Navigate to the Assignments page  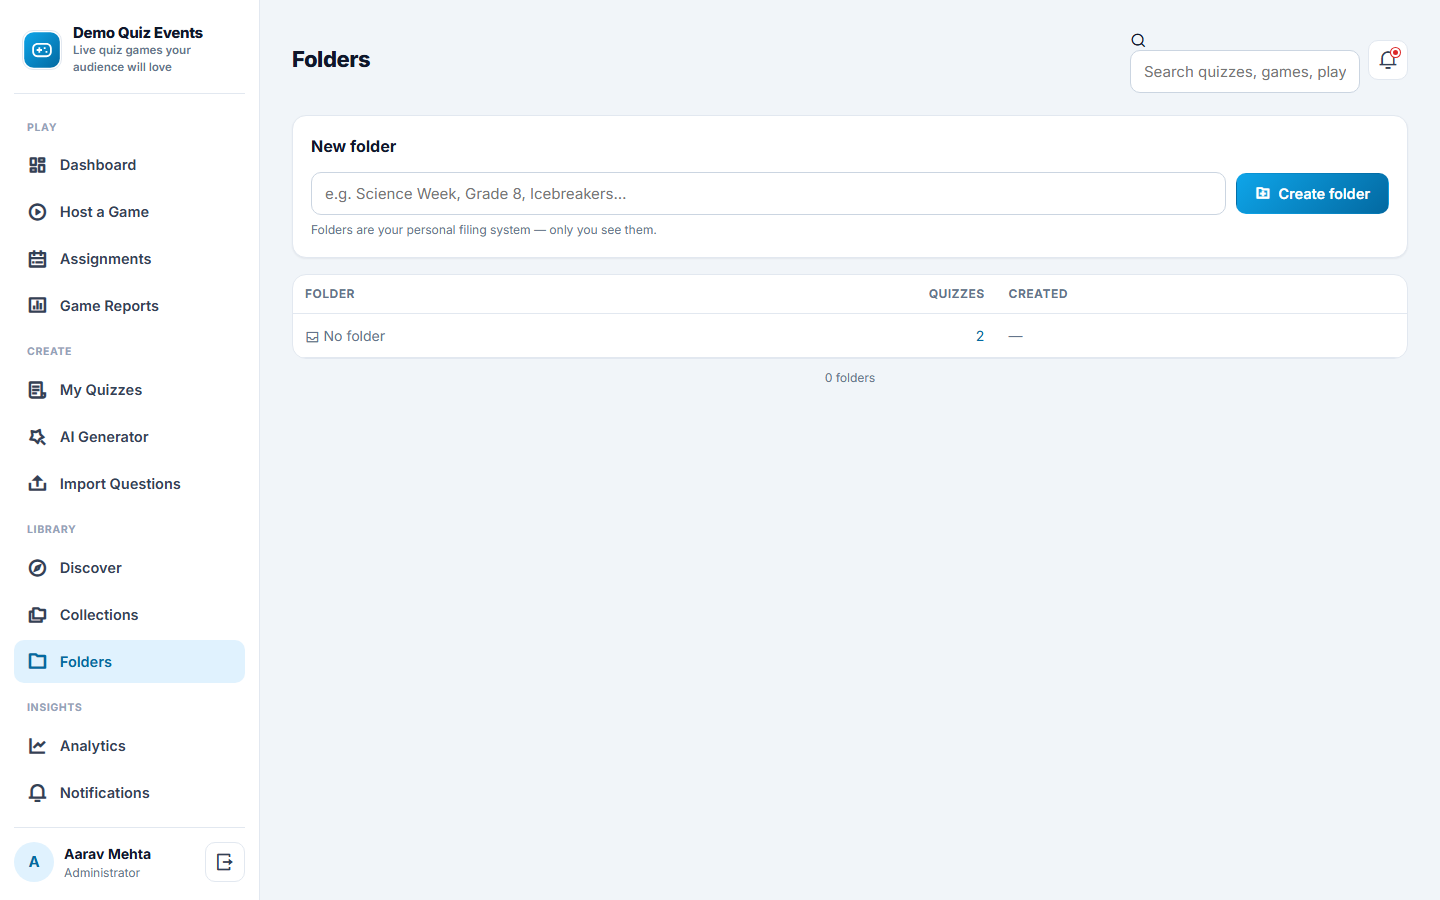pos(129,259)
